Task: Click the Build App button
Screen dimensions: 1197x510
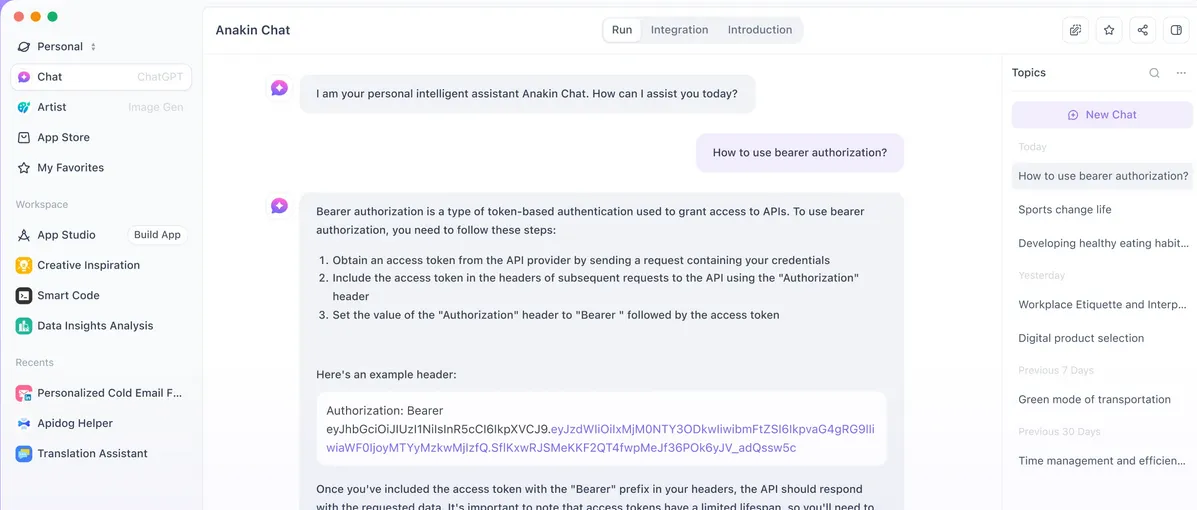Action: pyautogui.click(x=157, y=235)
